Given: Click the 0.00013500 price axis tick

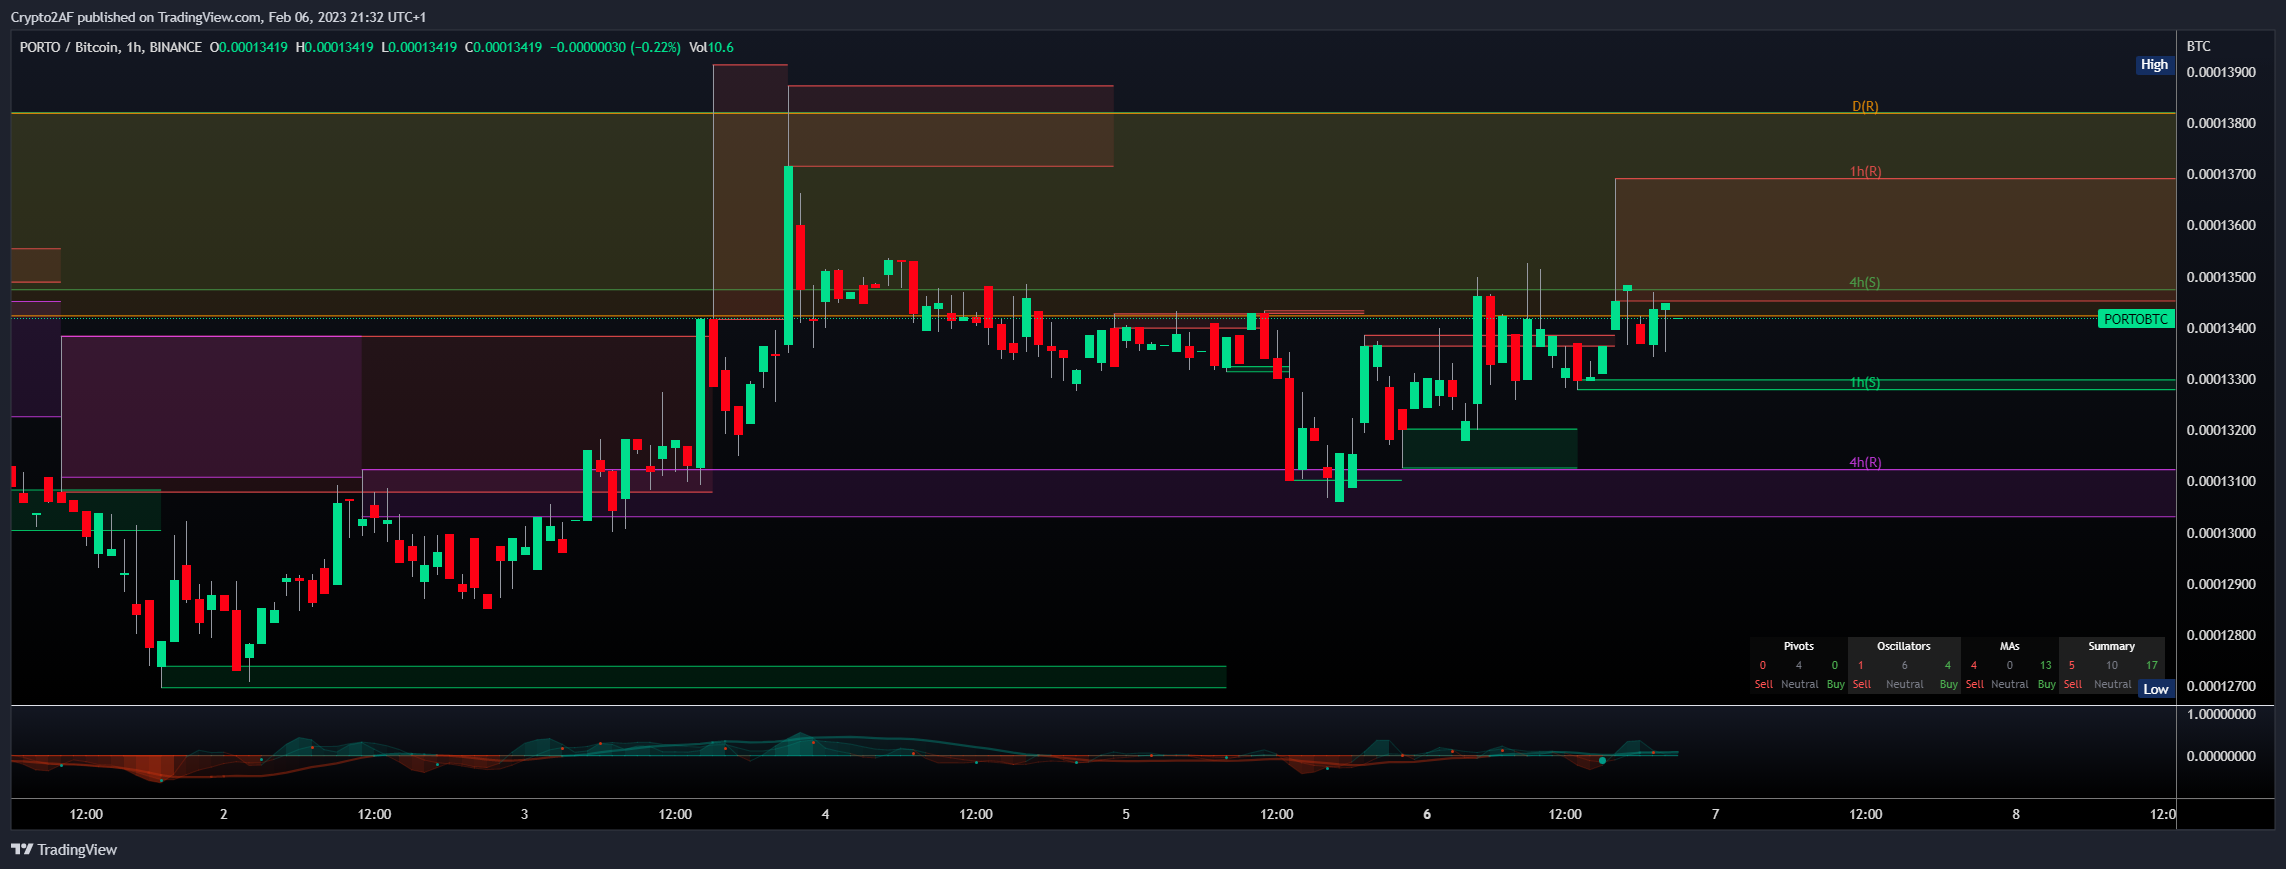Looking at the screenshot, I should point(2221,277).
